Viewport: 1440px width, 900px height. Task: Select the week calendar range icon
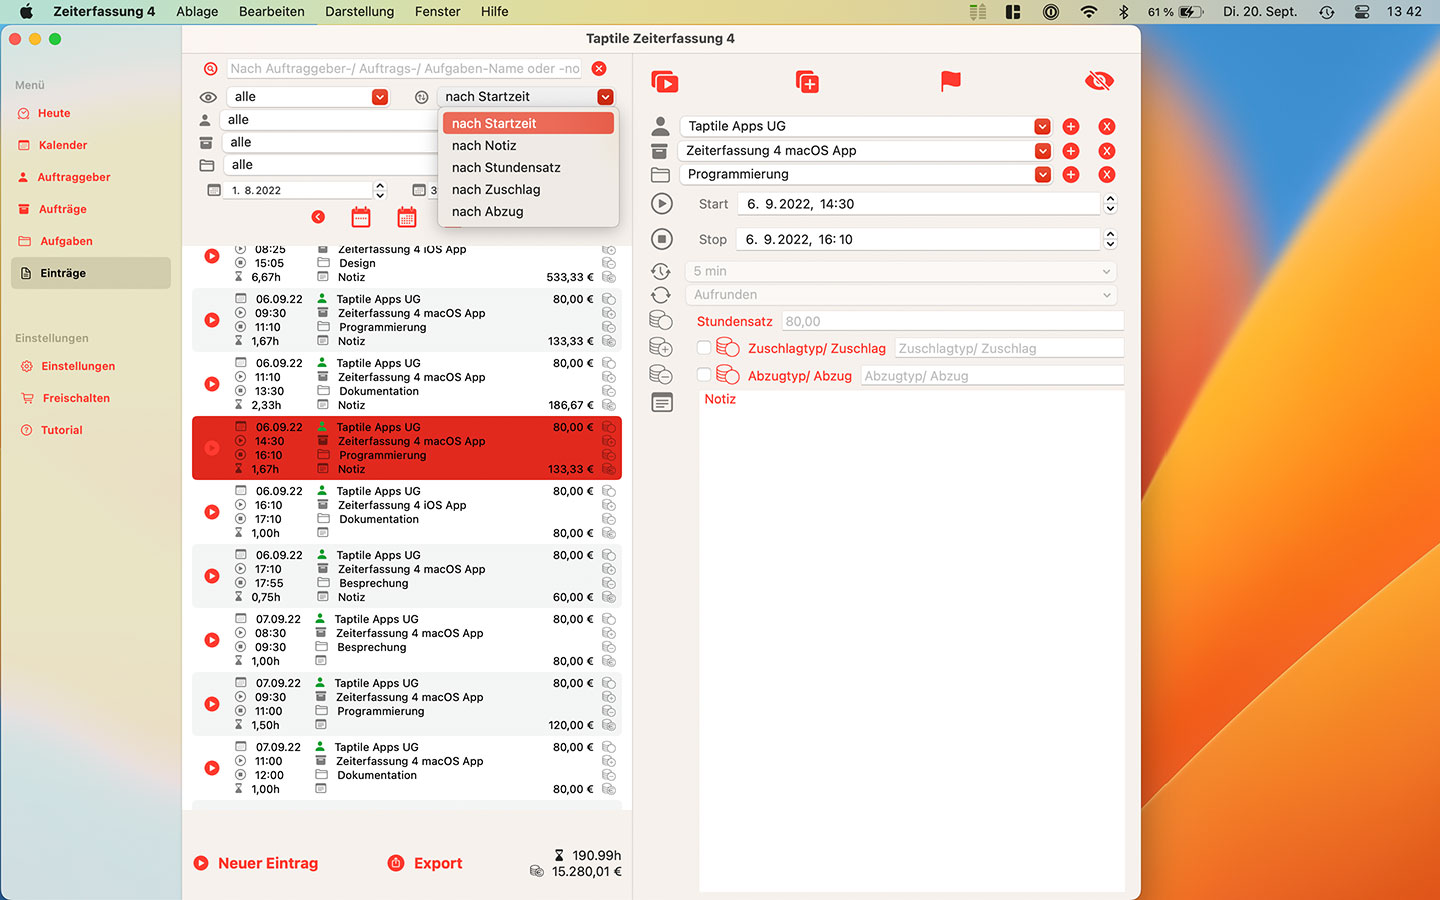point(361,217)
